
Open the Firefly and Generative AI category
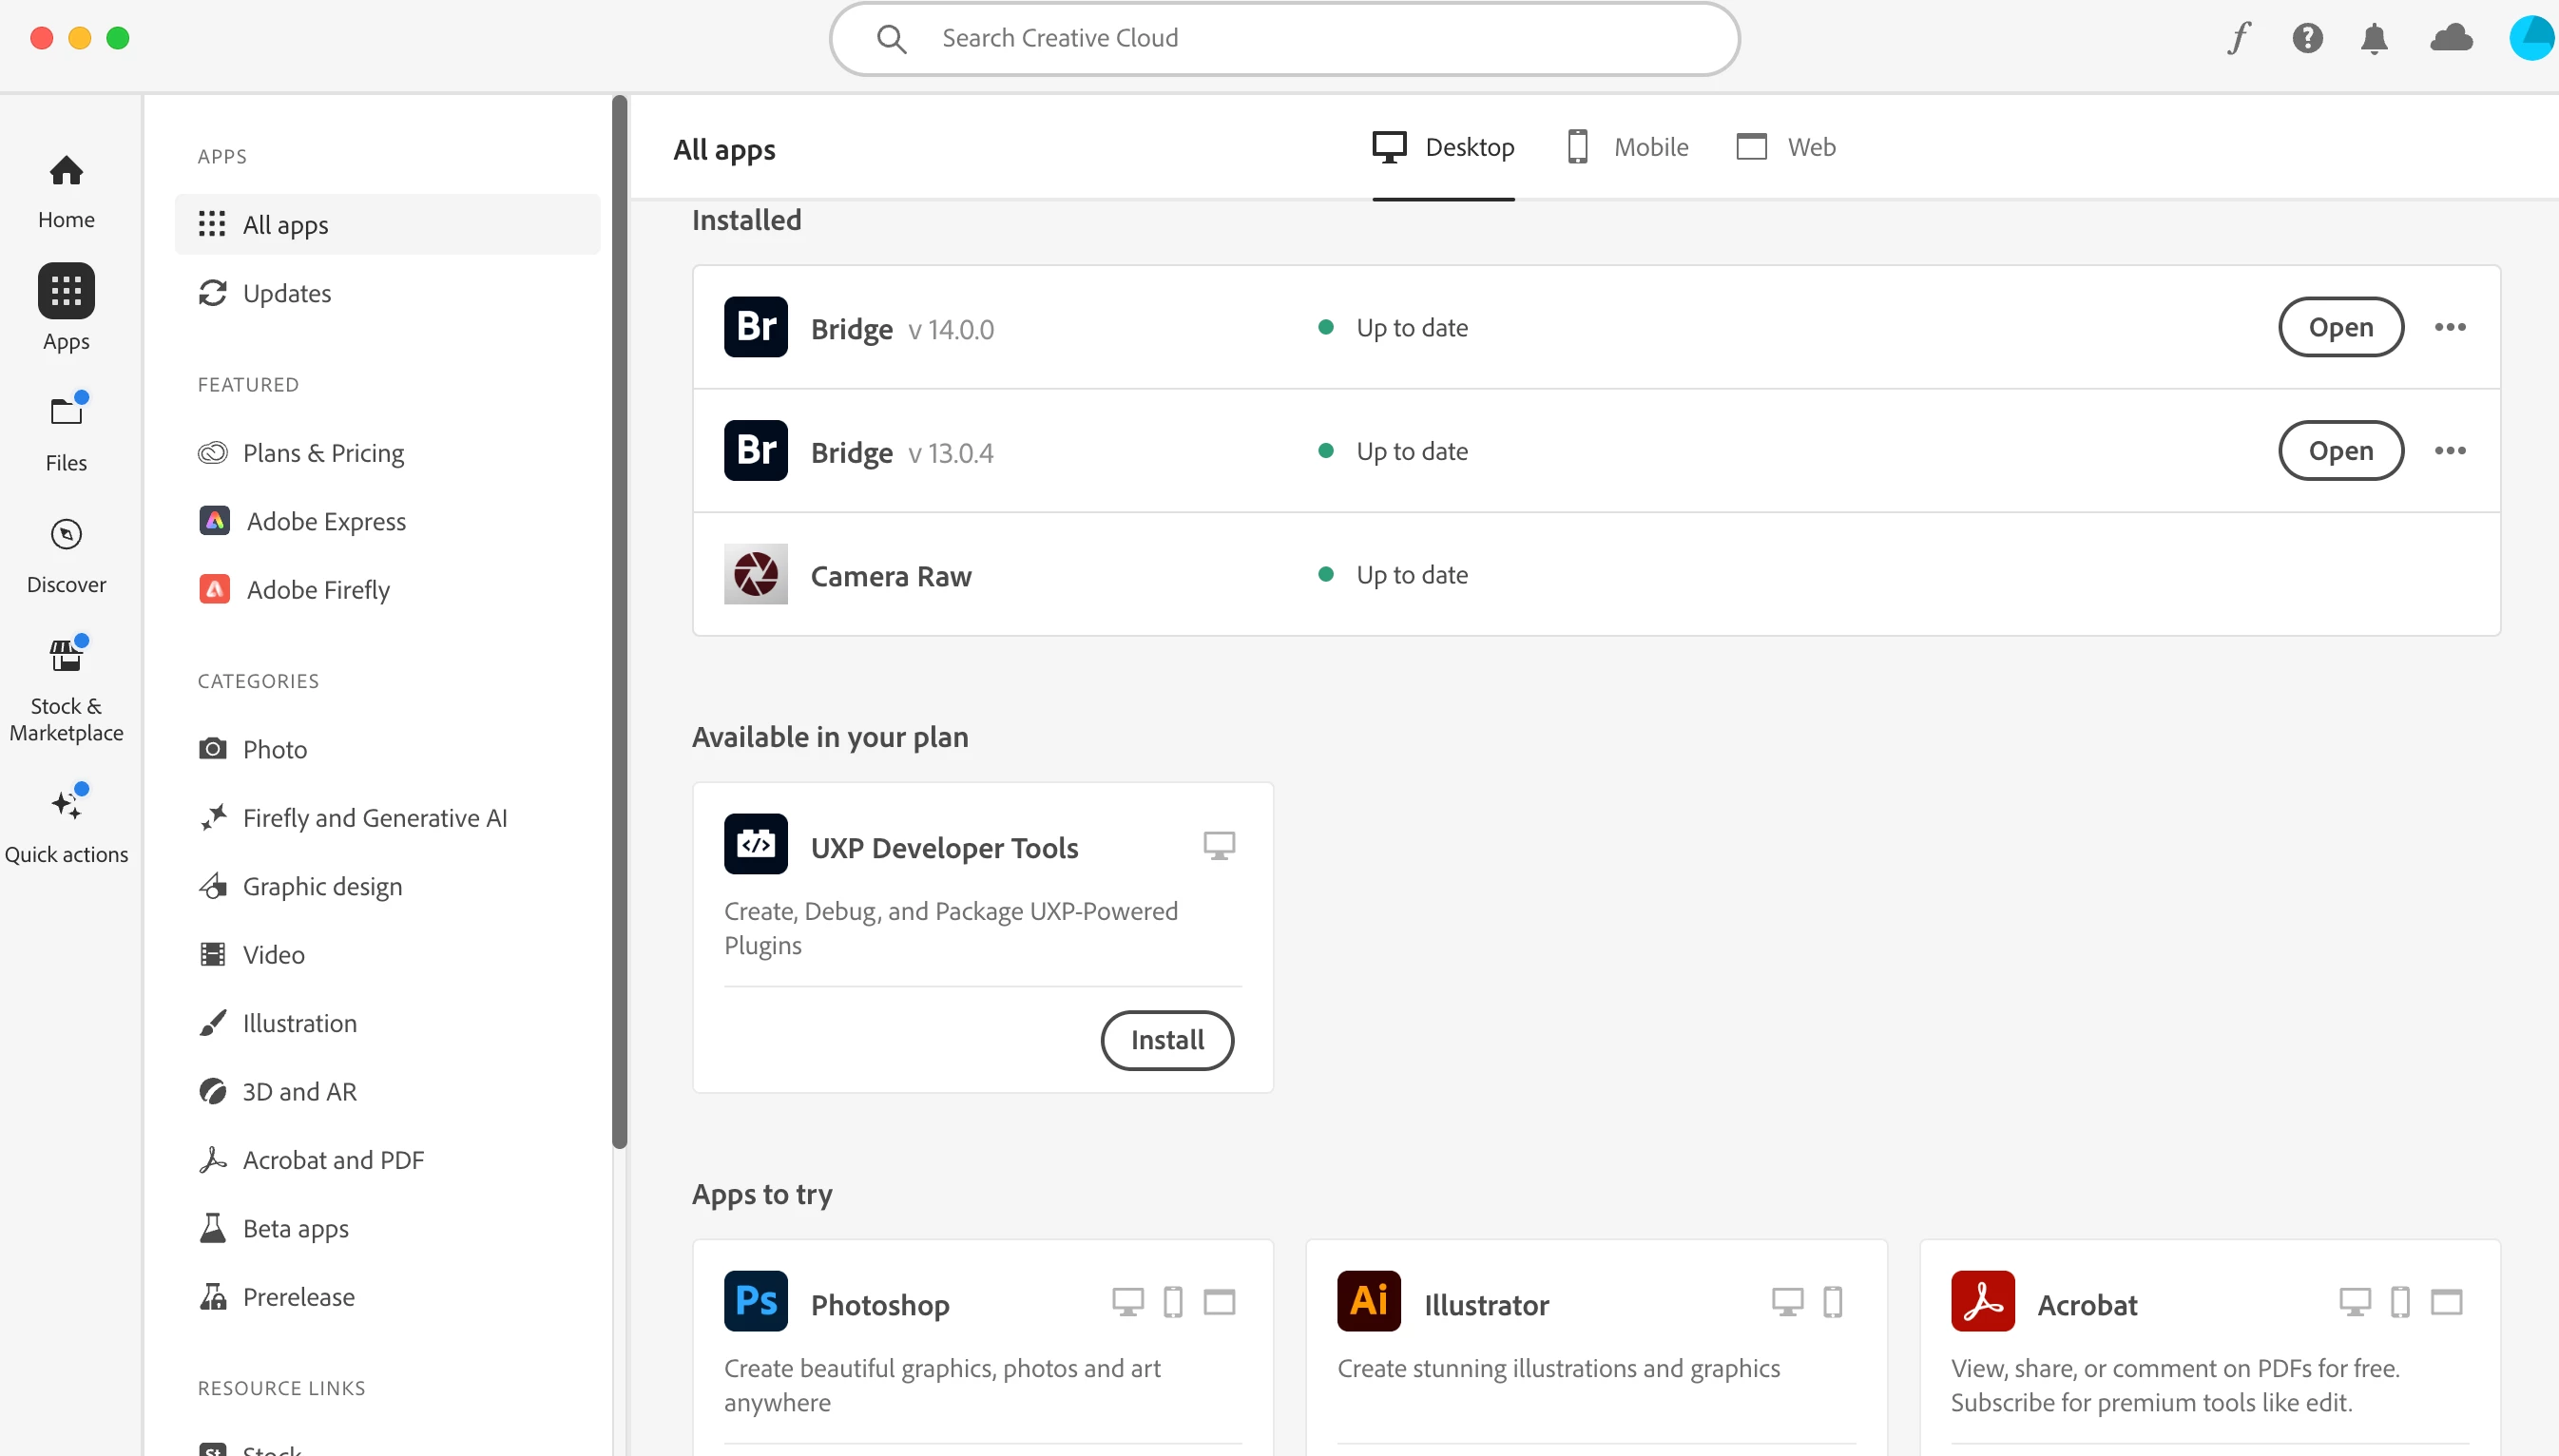374,818
